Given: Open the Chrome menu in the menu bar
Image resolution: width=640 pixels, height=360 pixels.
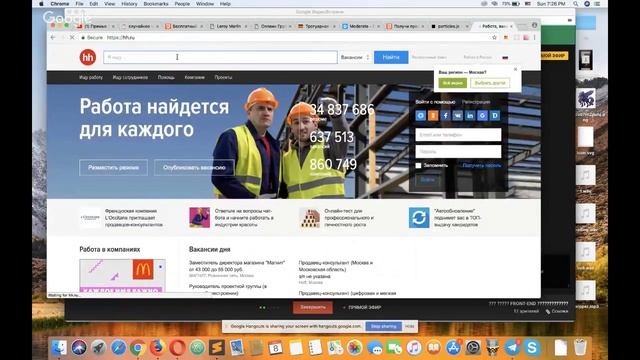Looking at the screenshot, I should click(60, 4).
